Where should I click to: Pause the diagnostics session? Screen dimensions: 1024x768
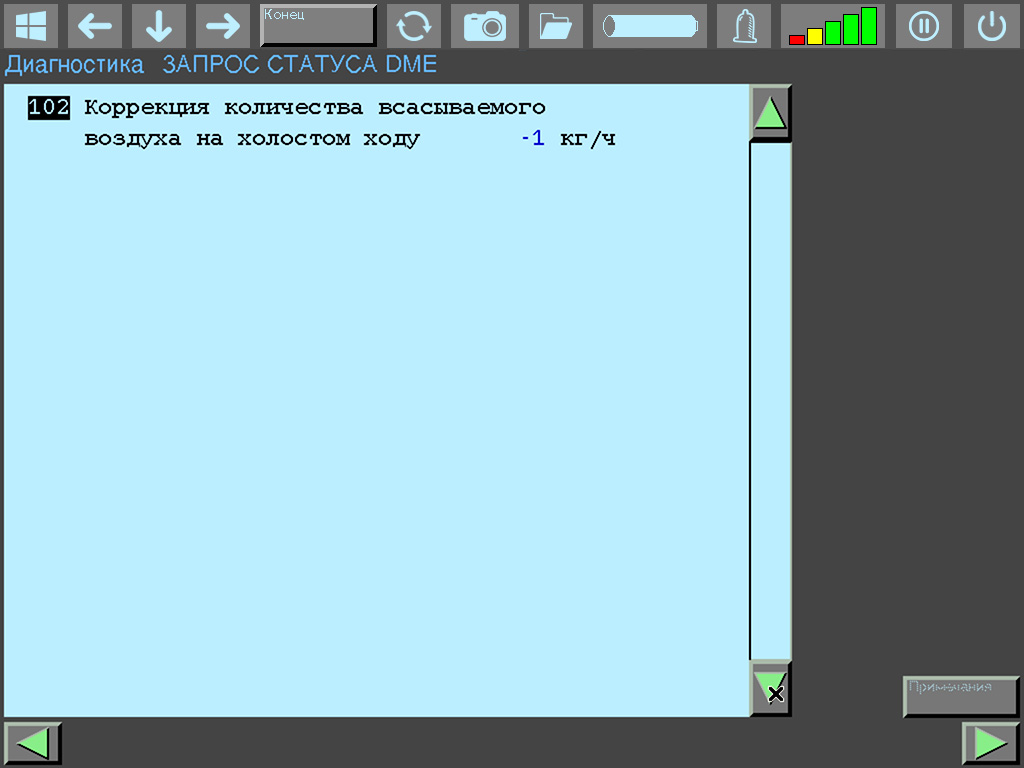[x=923, y=25]
